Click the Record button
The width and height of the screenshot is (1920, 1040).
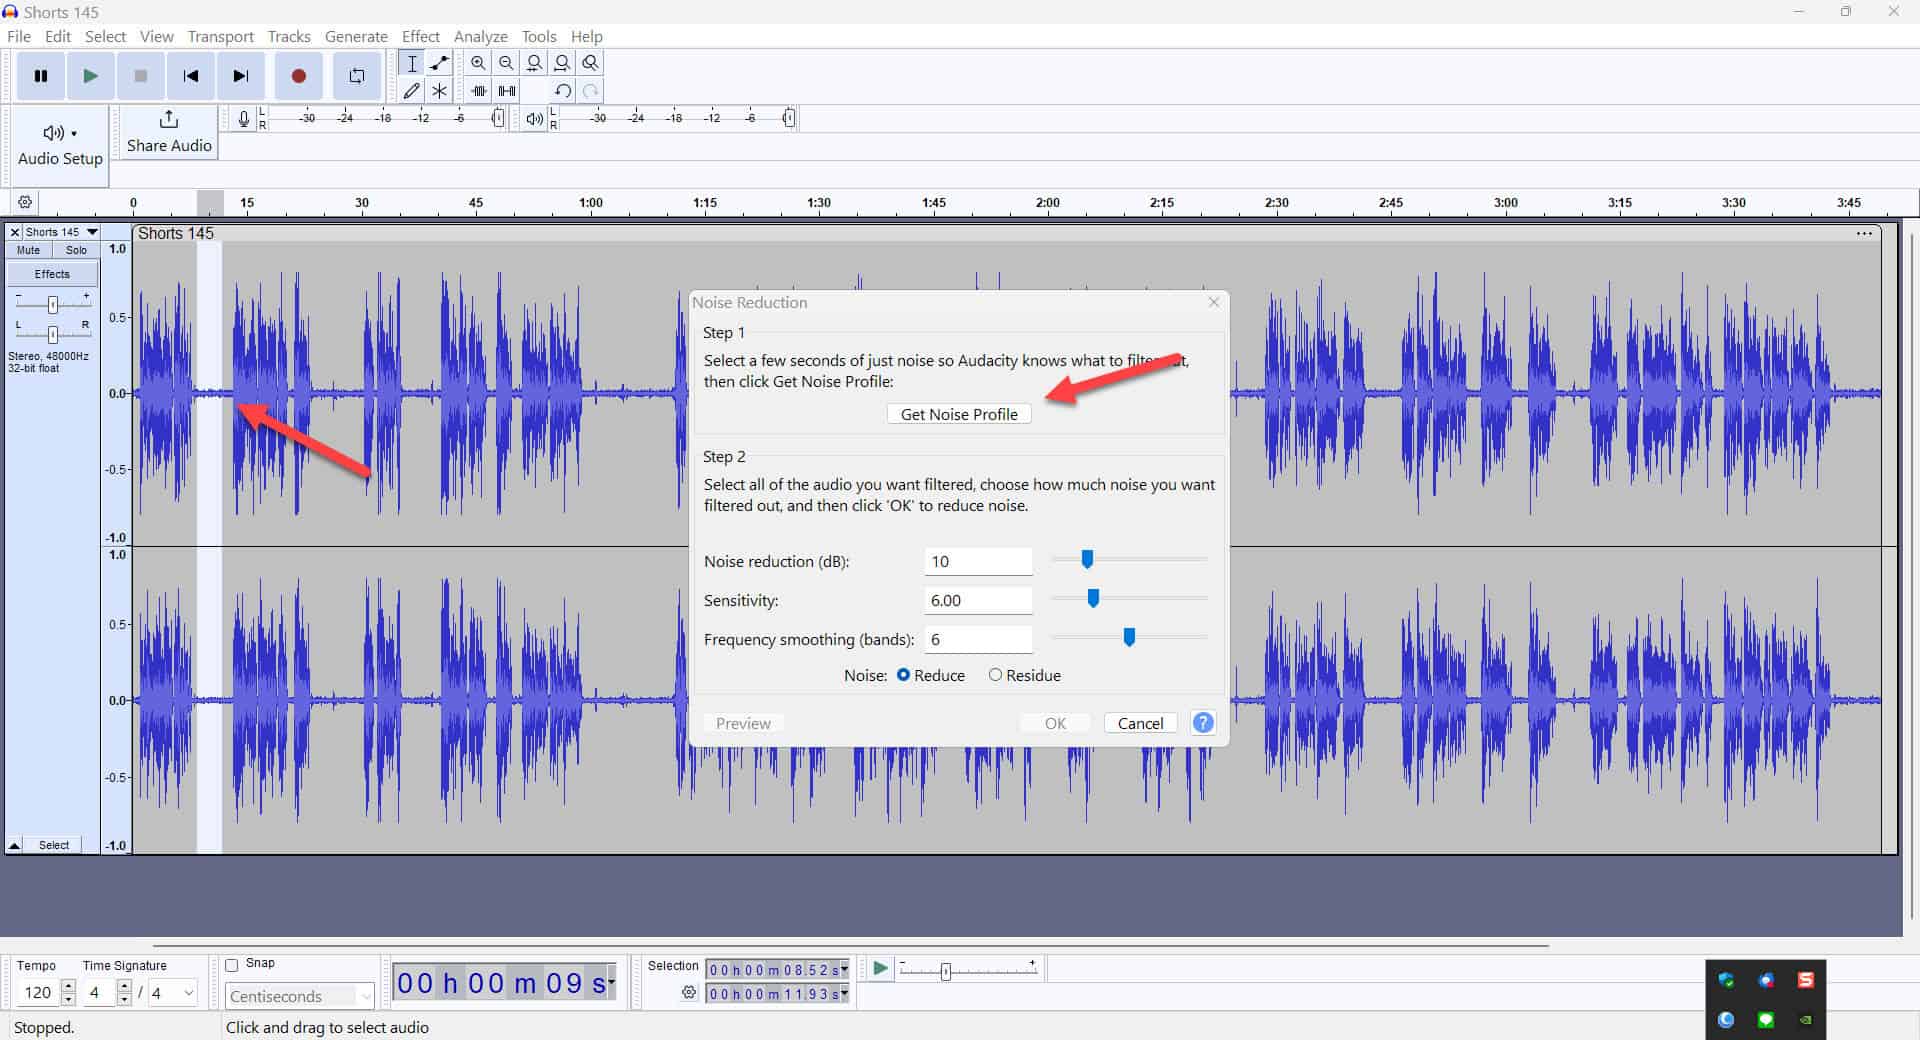pyautogui.click(x=298, y=75)
